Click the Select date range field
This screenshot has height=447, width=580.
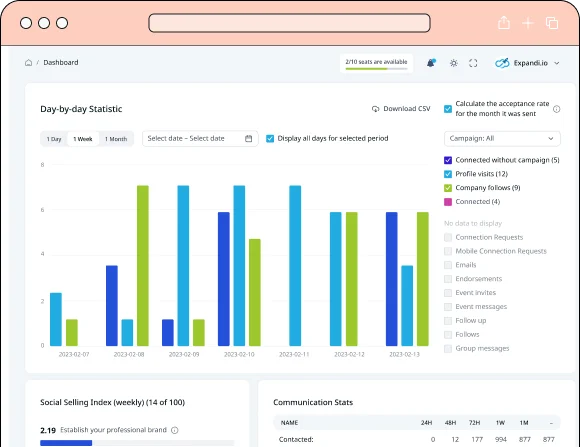tap(200, 138)
